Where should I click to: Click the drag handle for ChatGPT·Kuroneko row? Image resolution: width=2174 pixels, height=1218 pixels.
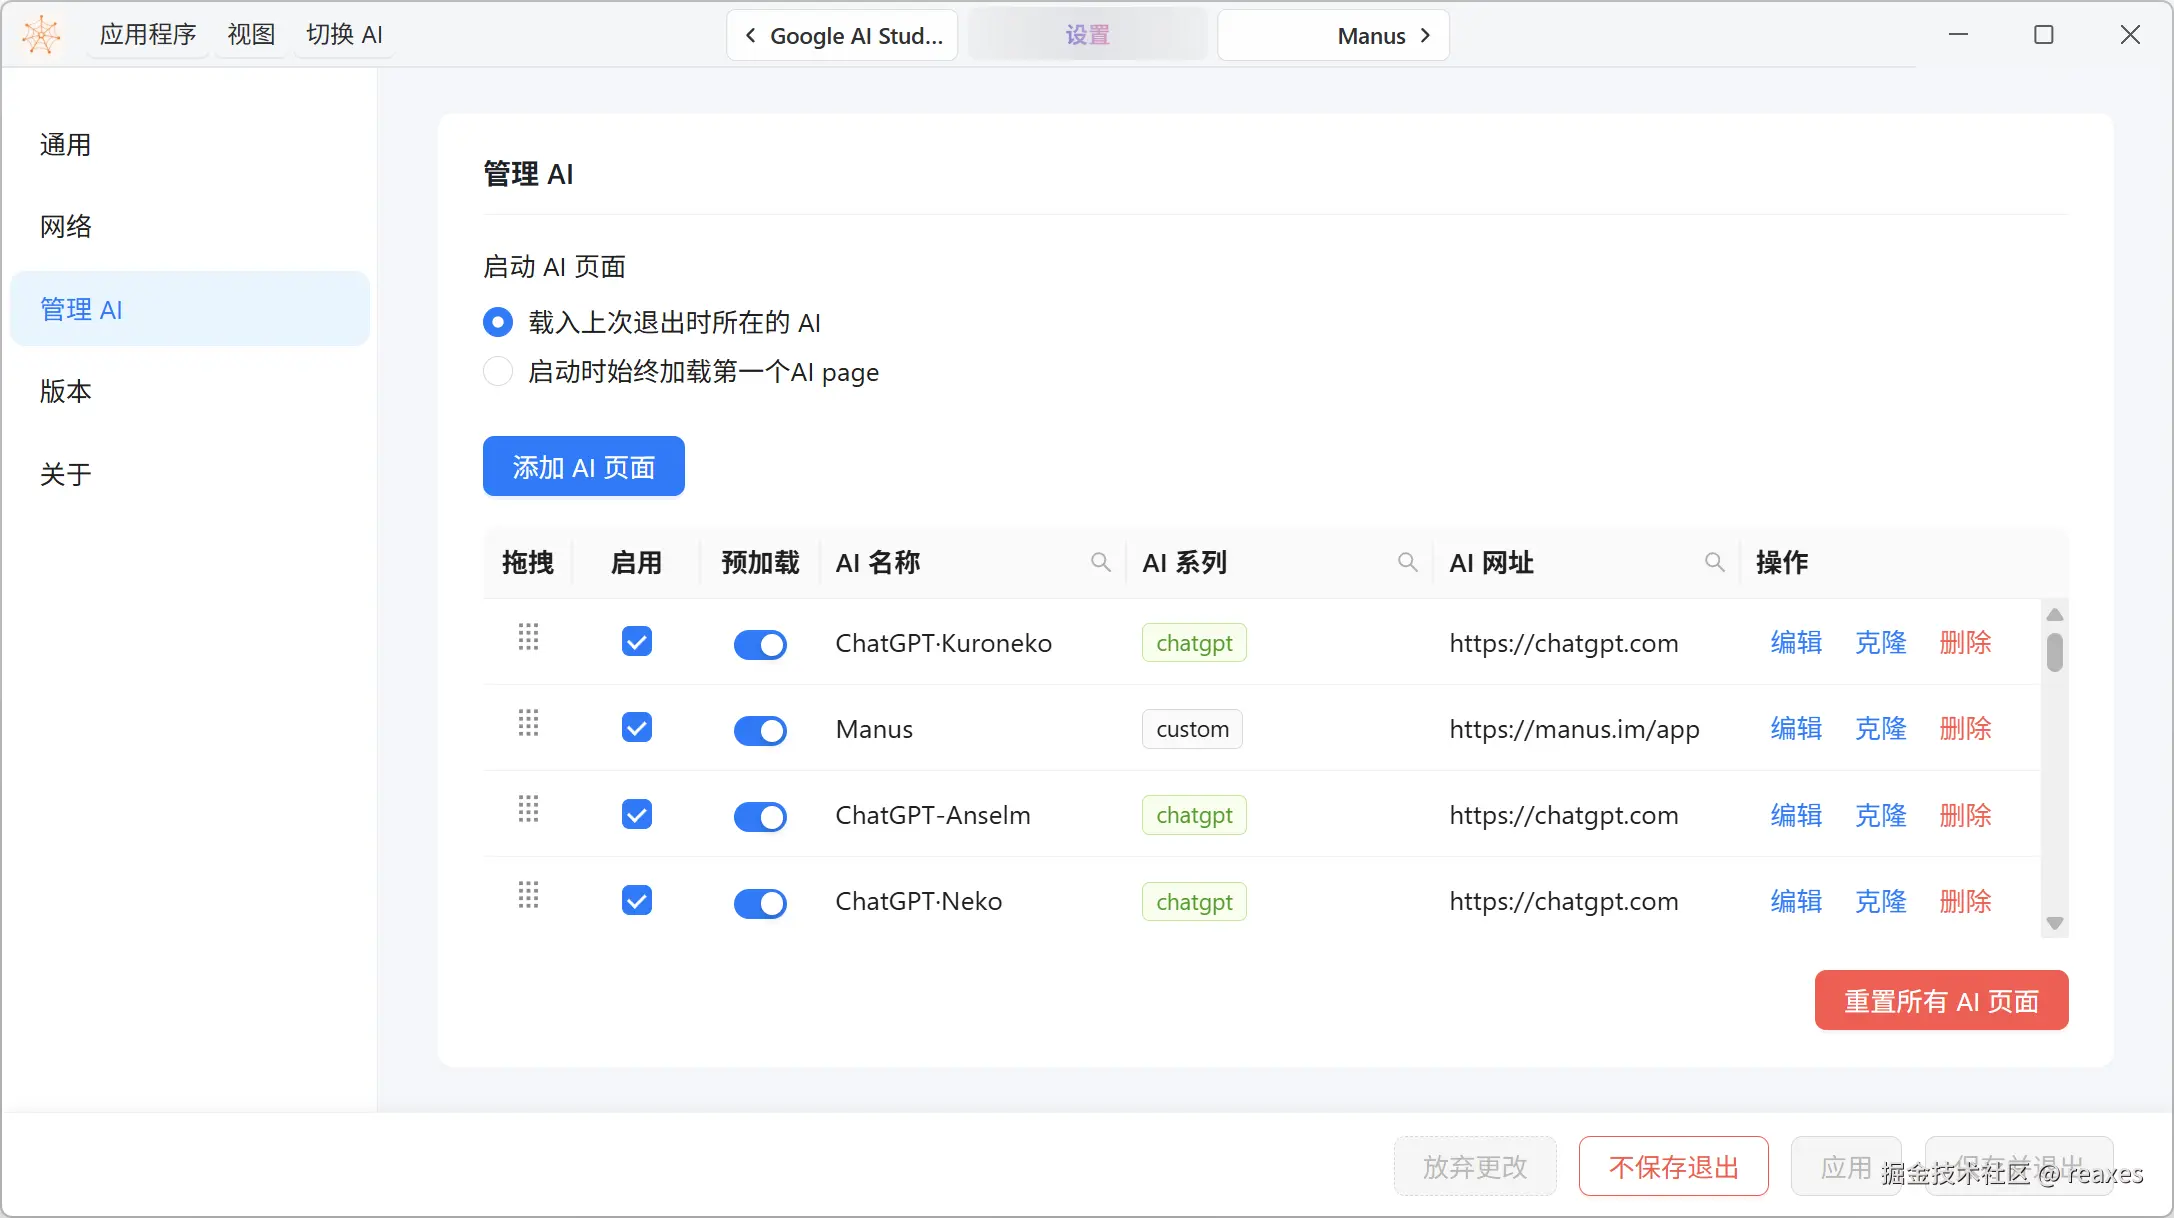pyautogui.click(x=528, y=637)
